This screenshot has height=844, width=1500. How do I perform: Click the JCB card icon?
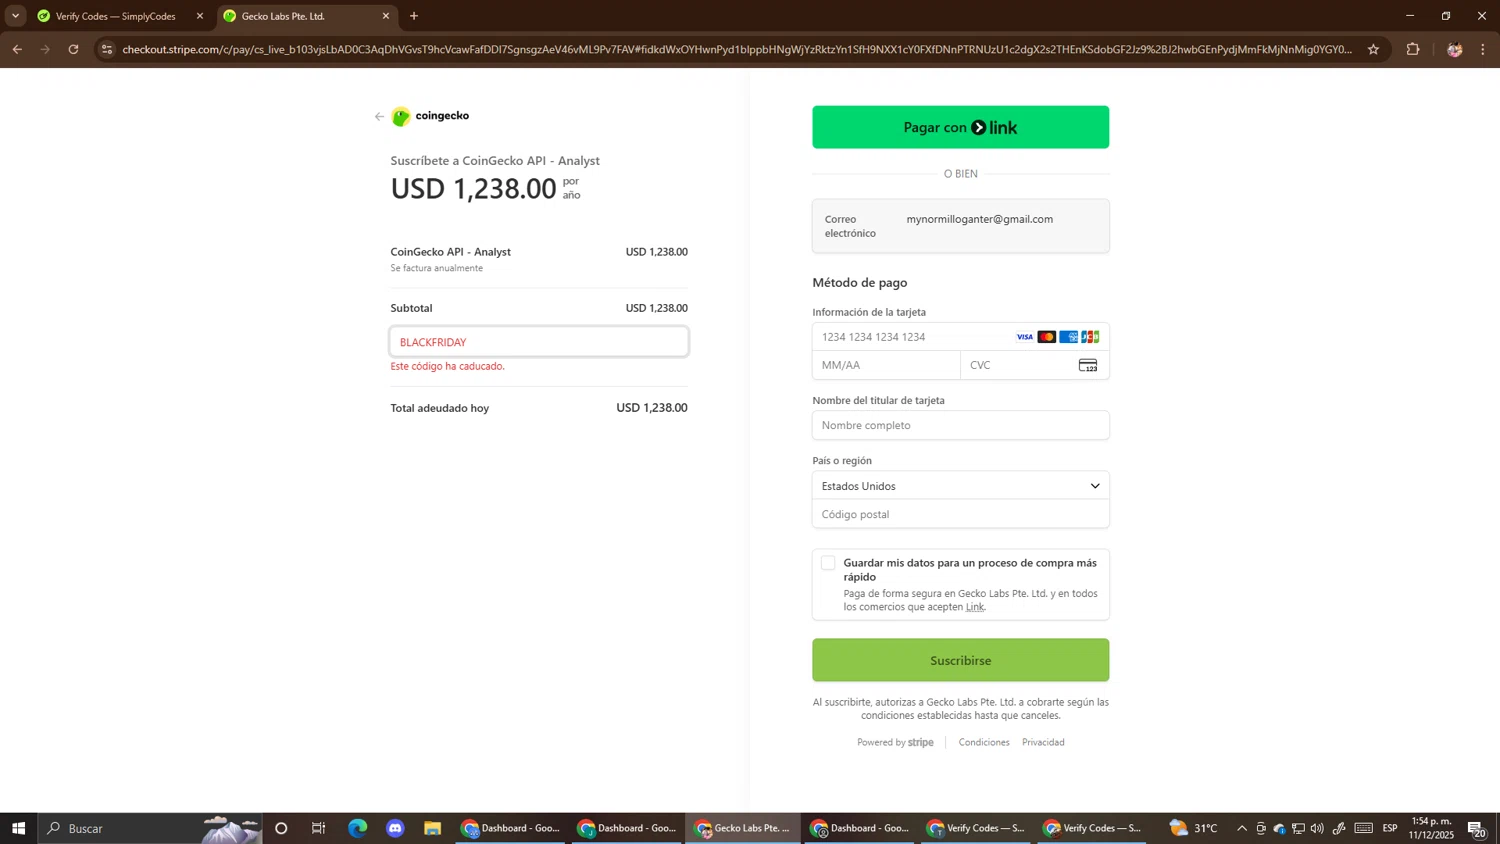[1090, 337]
